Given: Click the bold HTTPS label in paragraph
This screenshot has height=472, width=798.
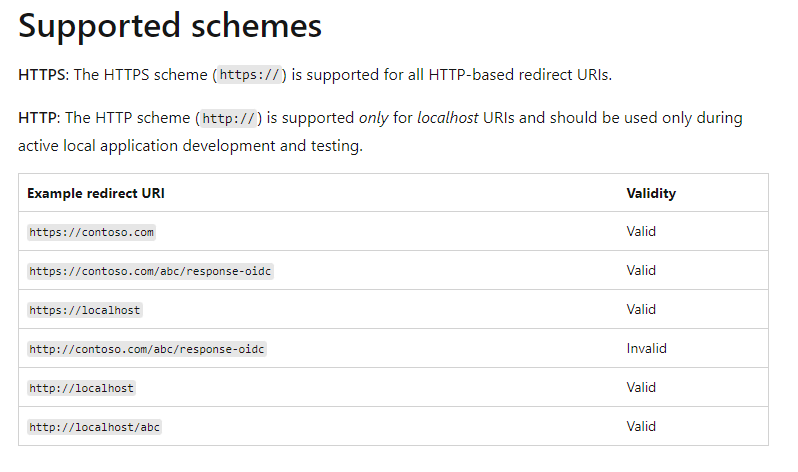Looking at the screenshot, I should tap(41, 75).
